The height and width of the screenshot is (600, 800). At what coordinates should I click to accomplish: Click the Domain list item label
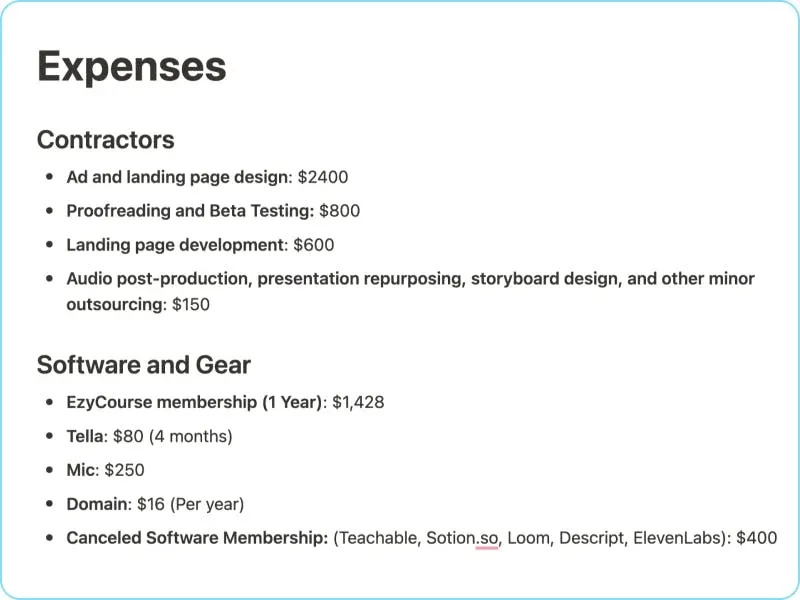pyautogui.click(x=95, y=505)
